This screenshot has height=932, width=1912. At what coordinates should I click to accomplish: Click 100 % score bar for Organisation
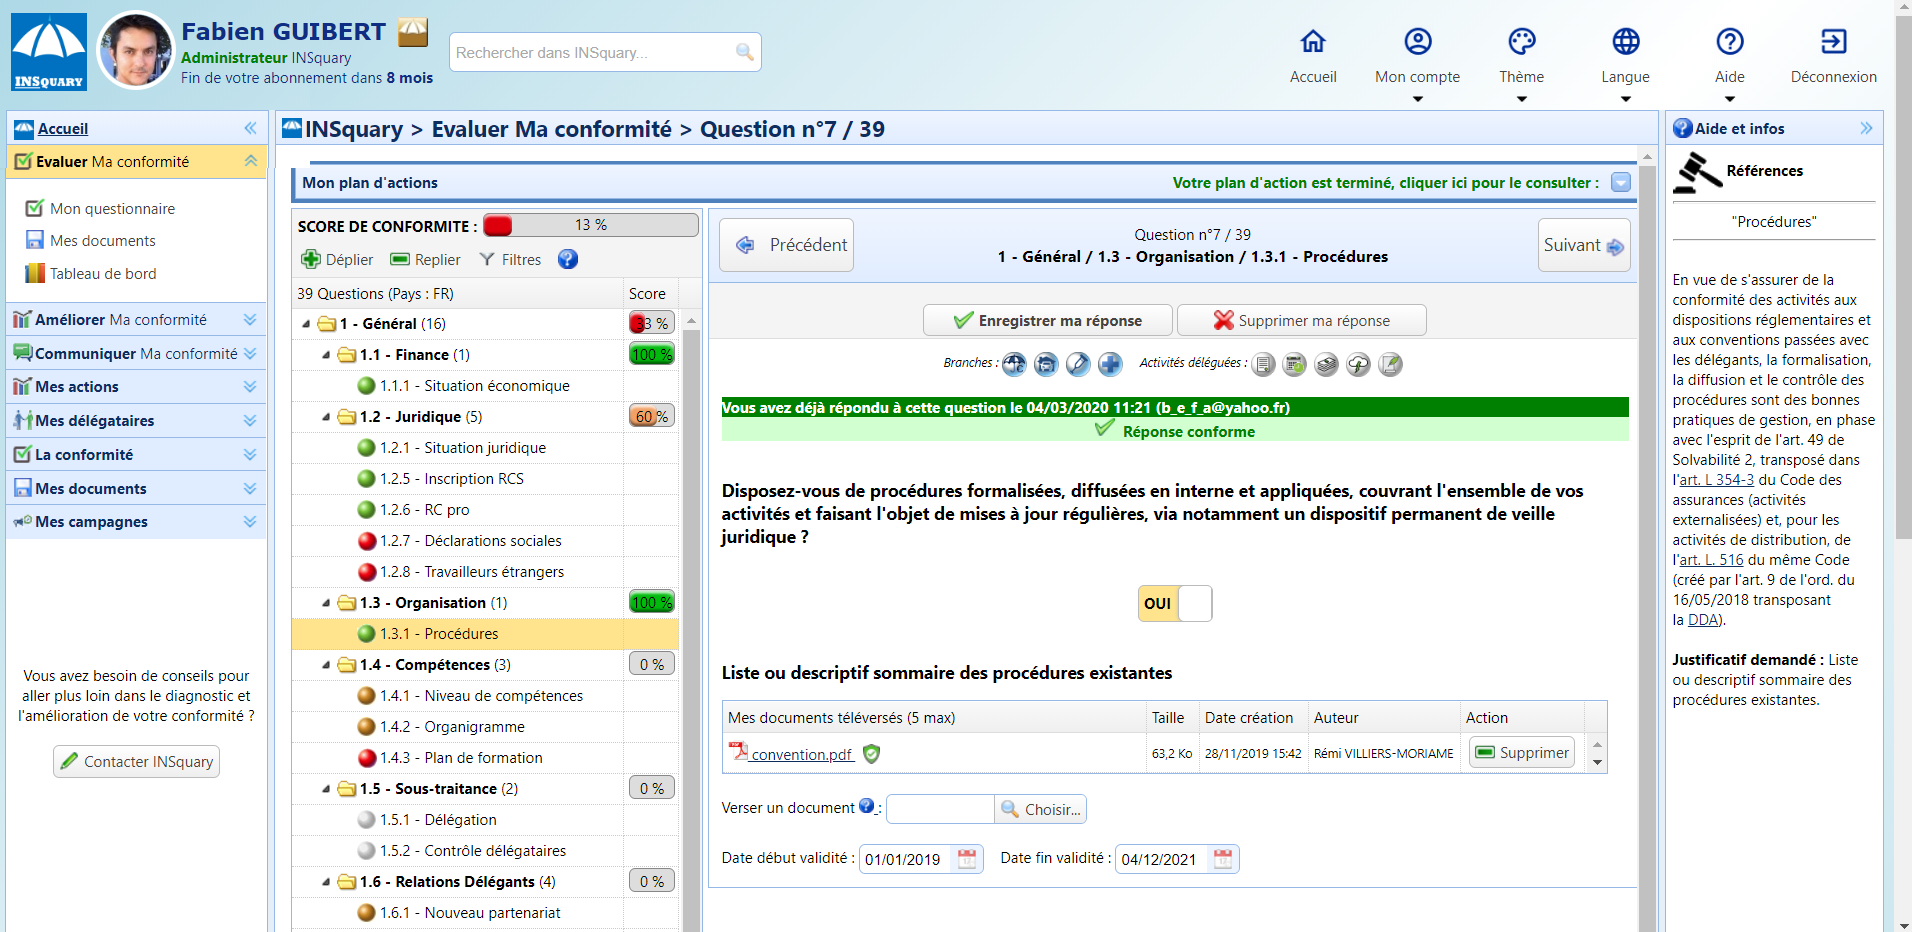pyautogui.click(x=651, y=603)
